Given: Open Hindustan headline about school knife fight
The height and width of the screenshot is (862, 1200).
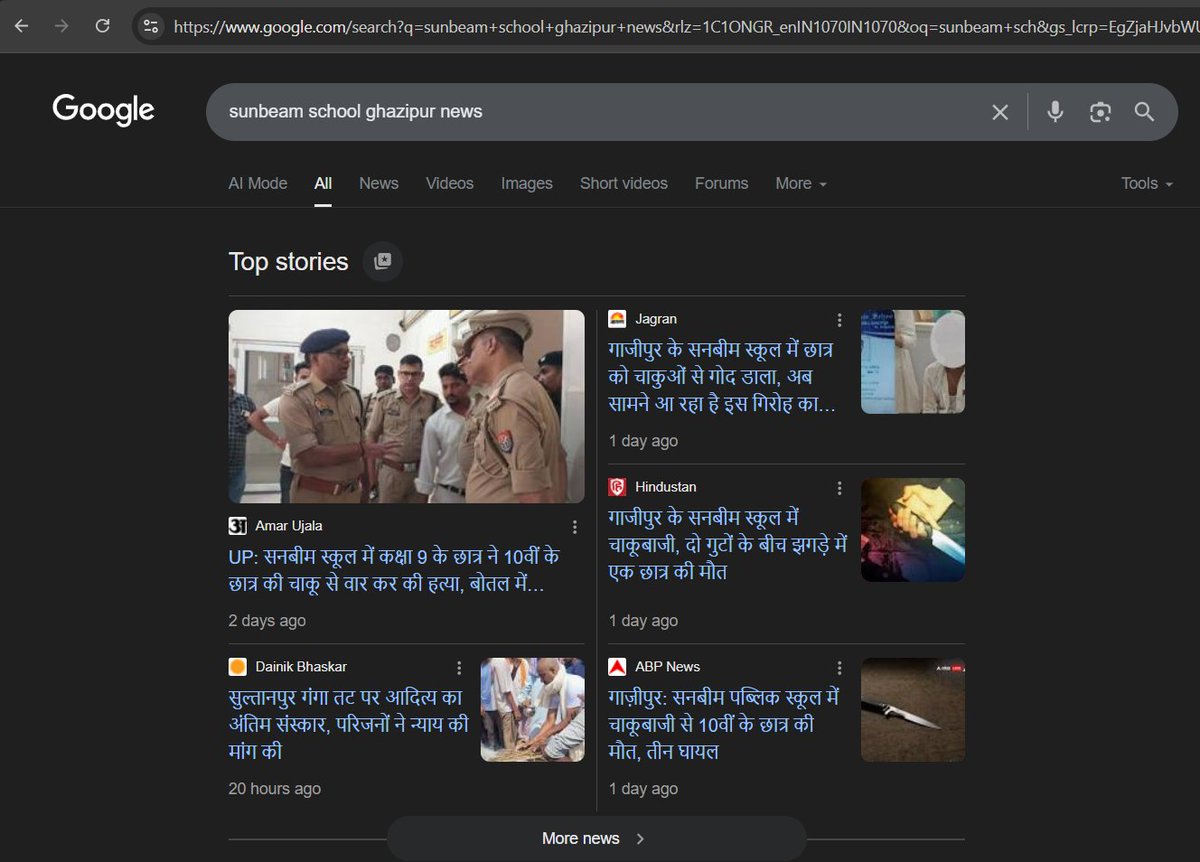Looking at the screenshot, I should pos(727,545).
